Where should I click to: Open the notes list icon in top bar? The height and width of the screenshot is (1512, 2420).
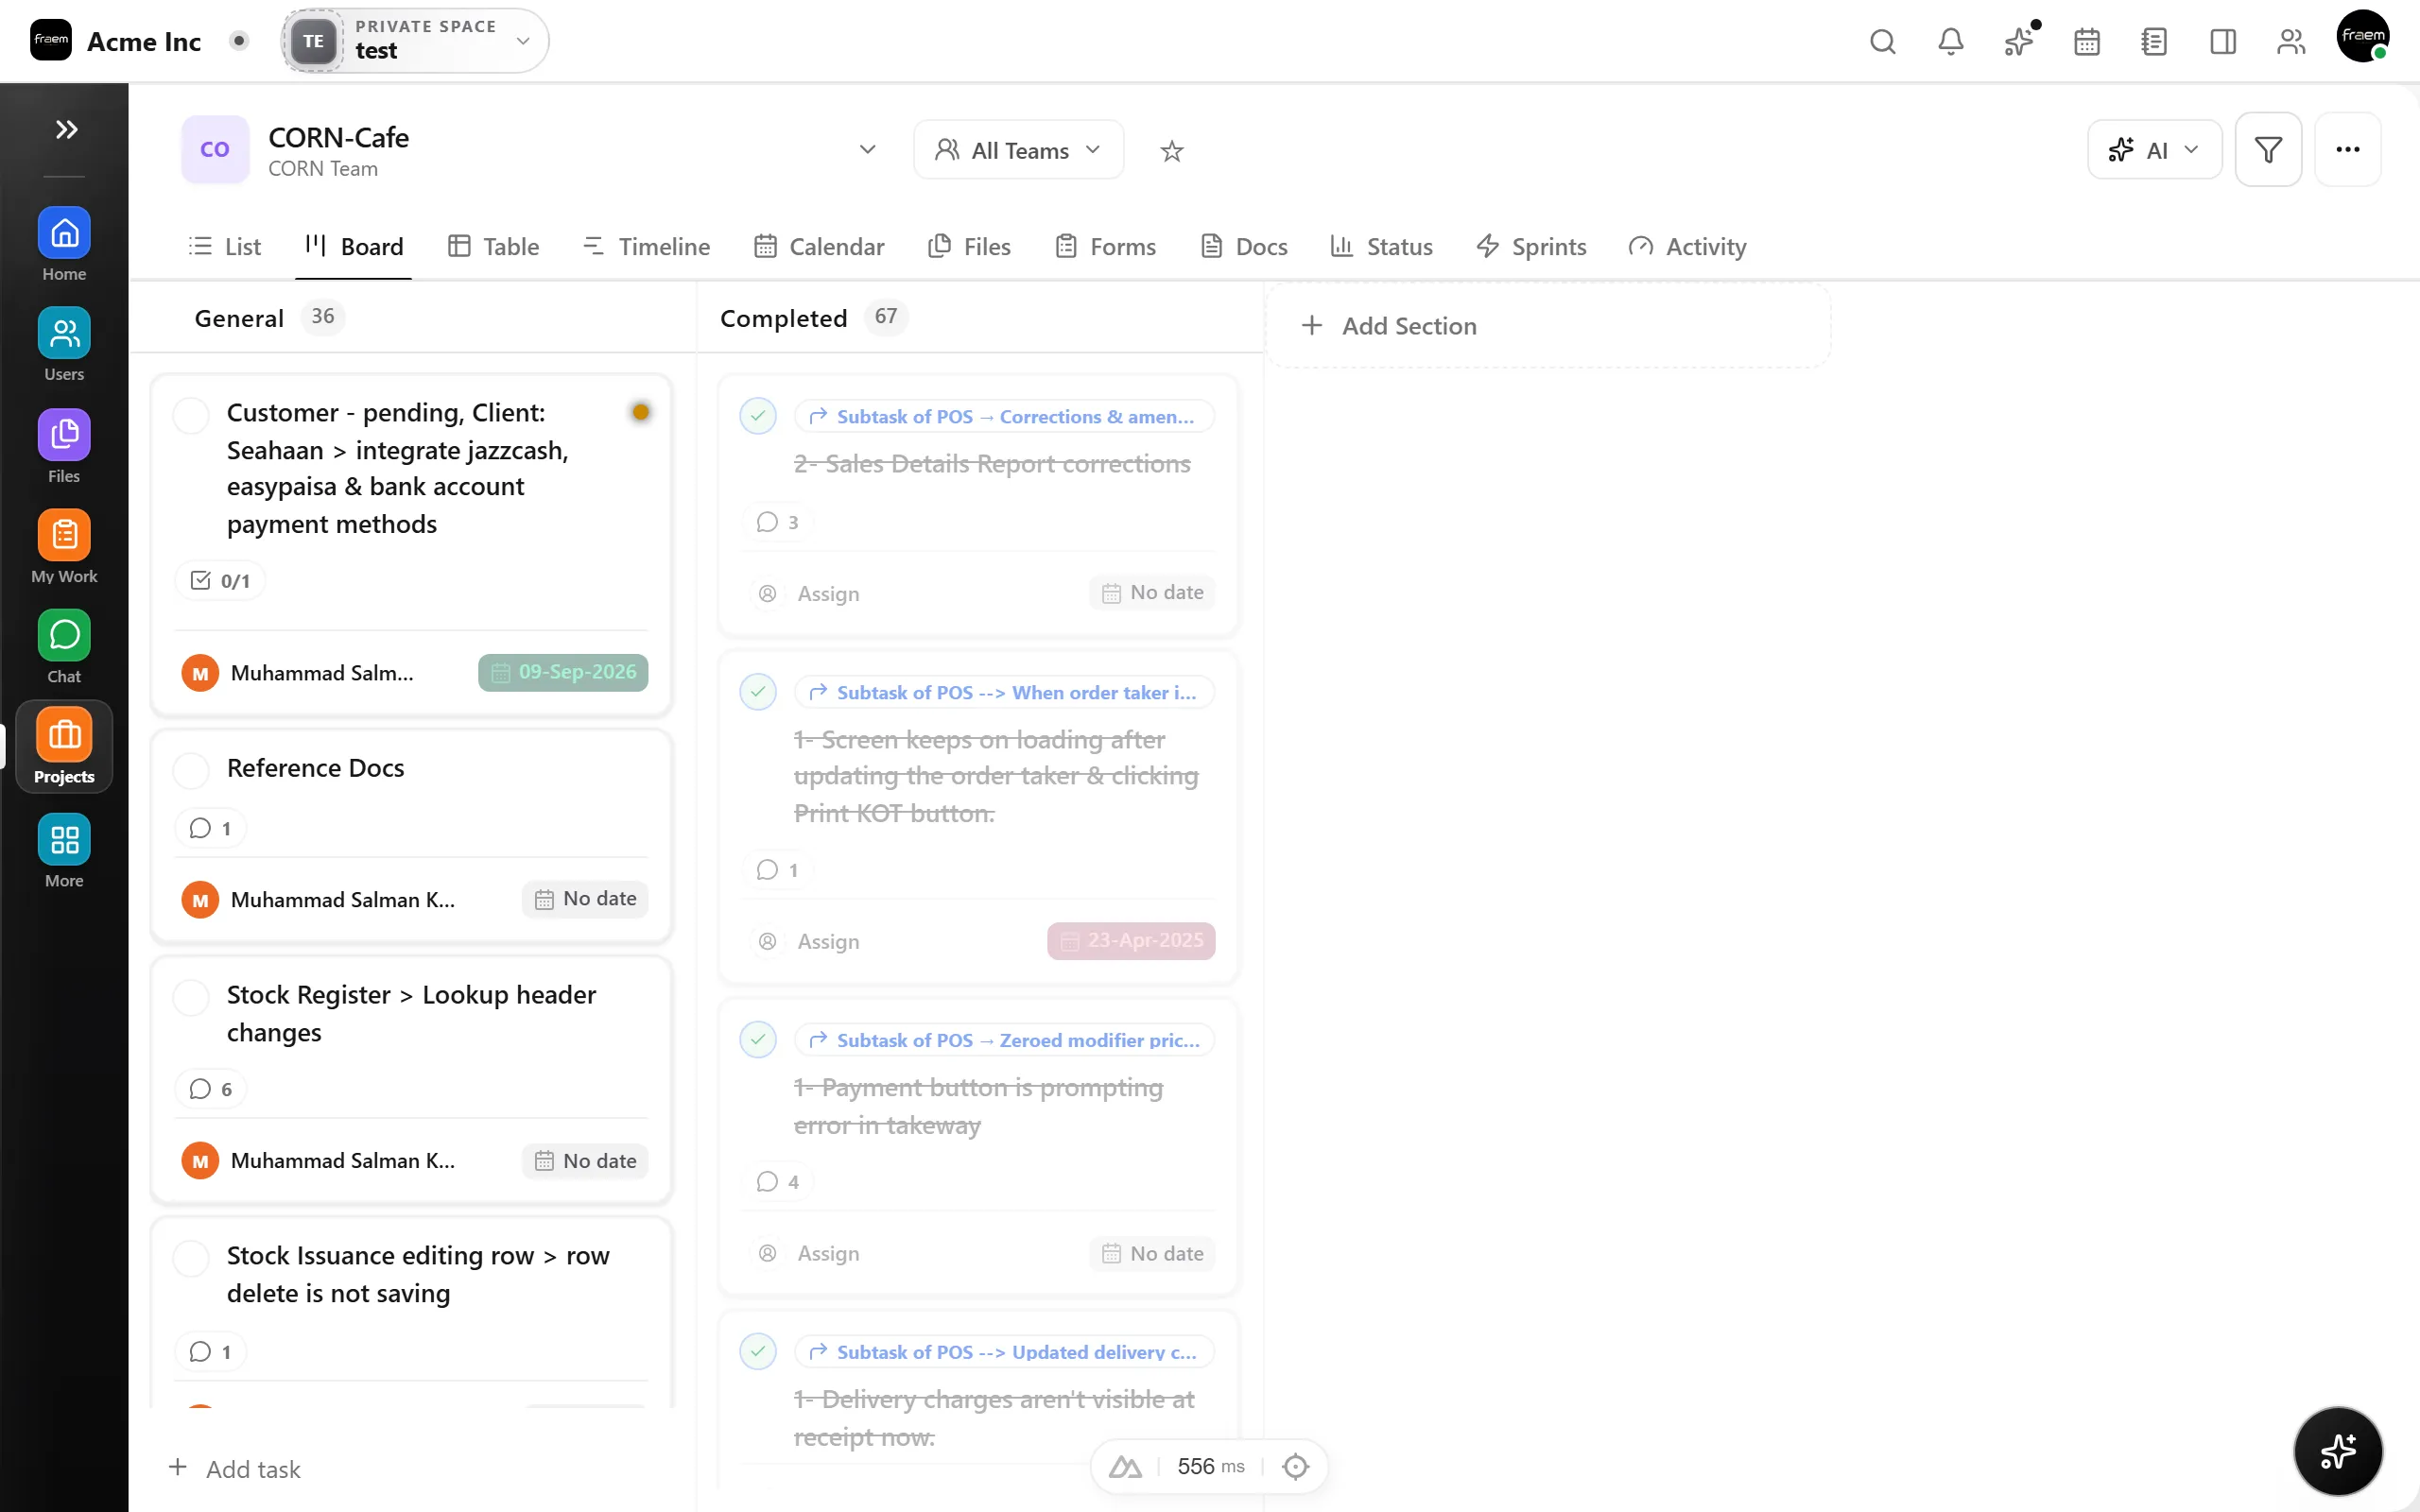click(2154, 41)
